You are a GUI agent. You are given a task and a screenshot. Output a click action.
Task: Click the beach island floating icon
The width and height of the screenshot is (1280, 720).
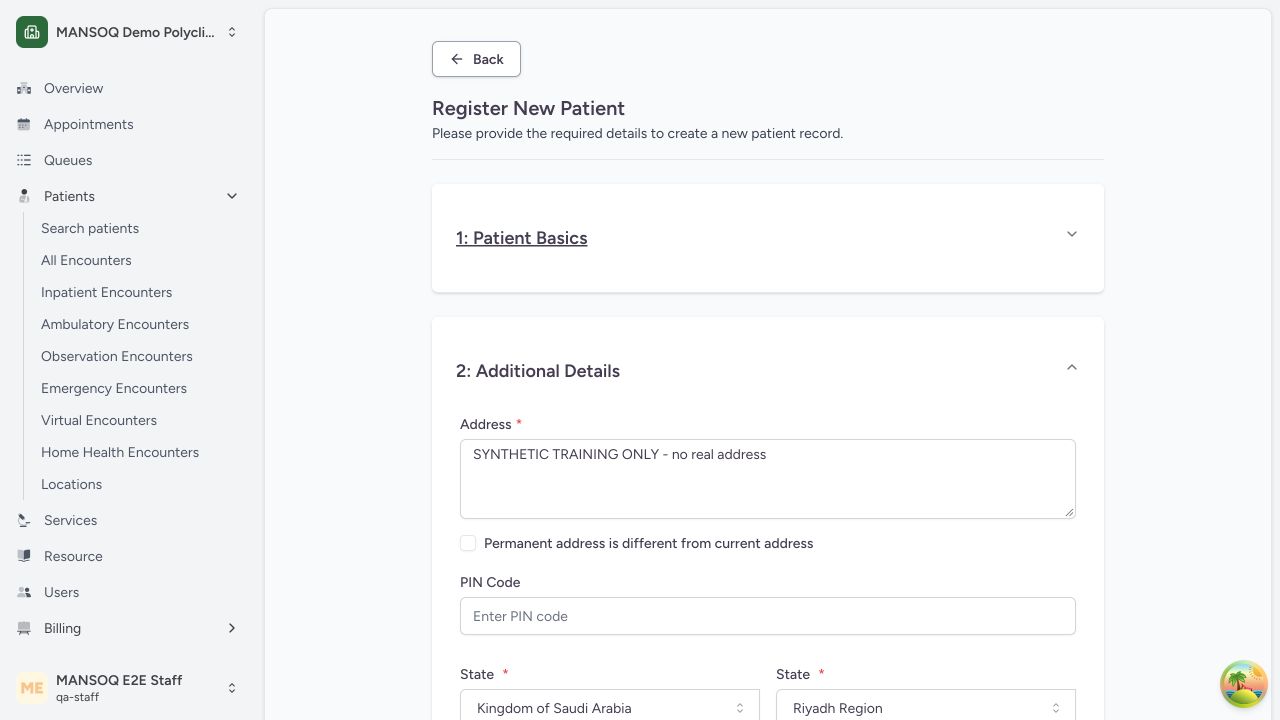pyautogui.click(x=1244, y=684)
